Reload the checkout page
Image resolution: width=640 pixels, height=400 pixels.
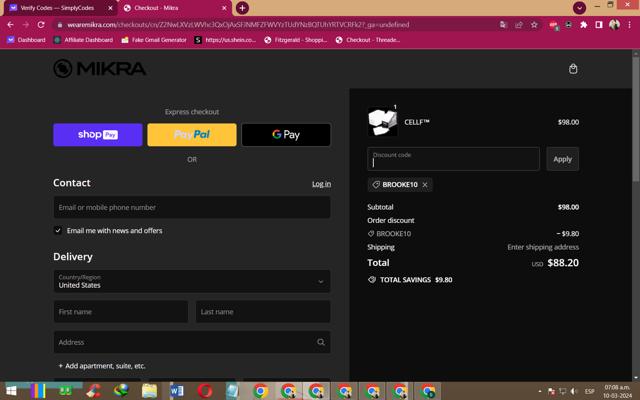tap(41, 24)
